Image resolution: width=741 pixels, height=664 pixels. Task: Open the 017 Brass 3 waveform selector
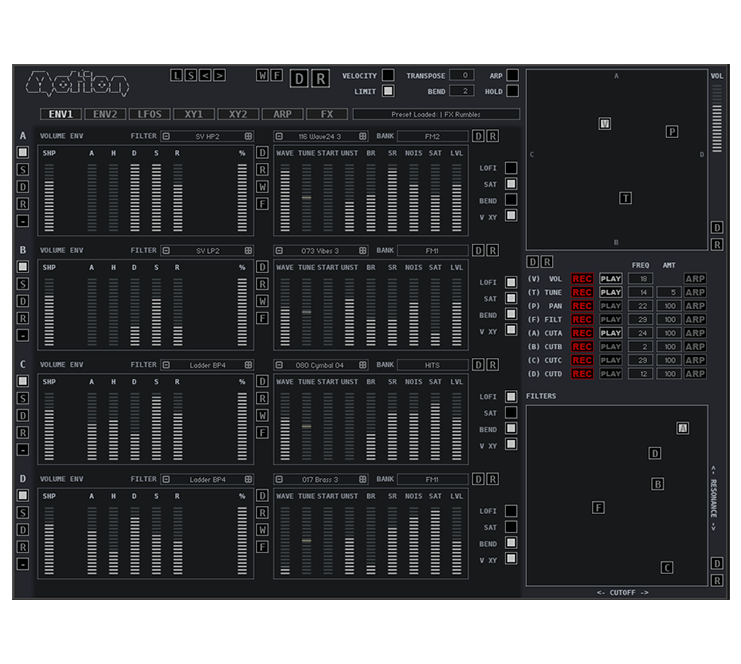pos(321,479)
